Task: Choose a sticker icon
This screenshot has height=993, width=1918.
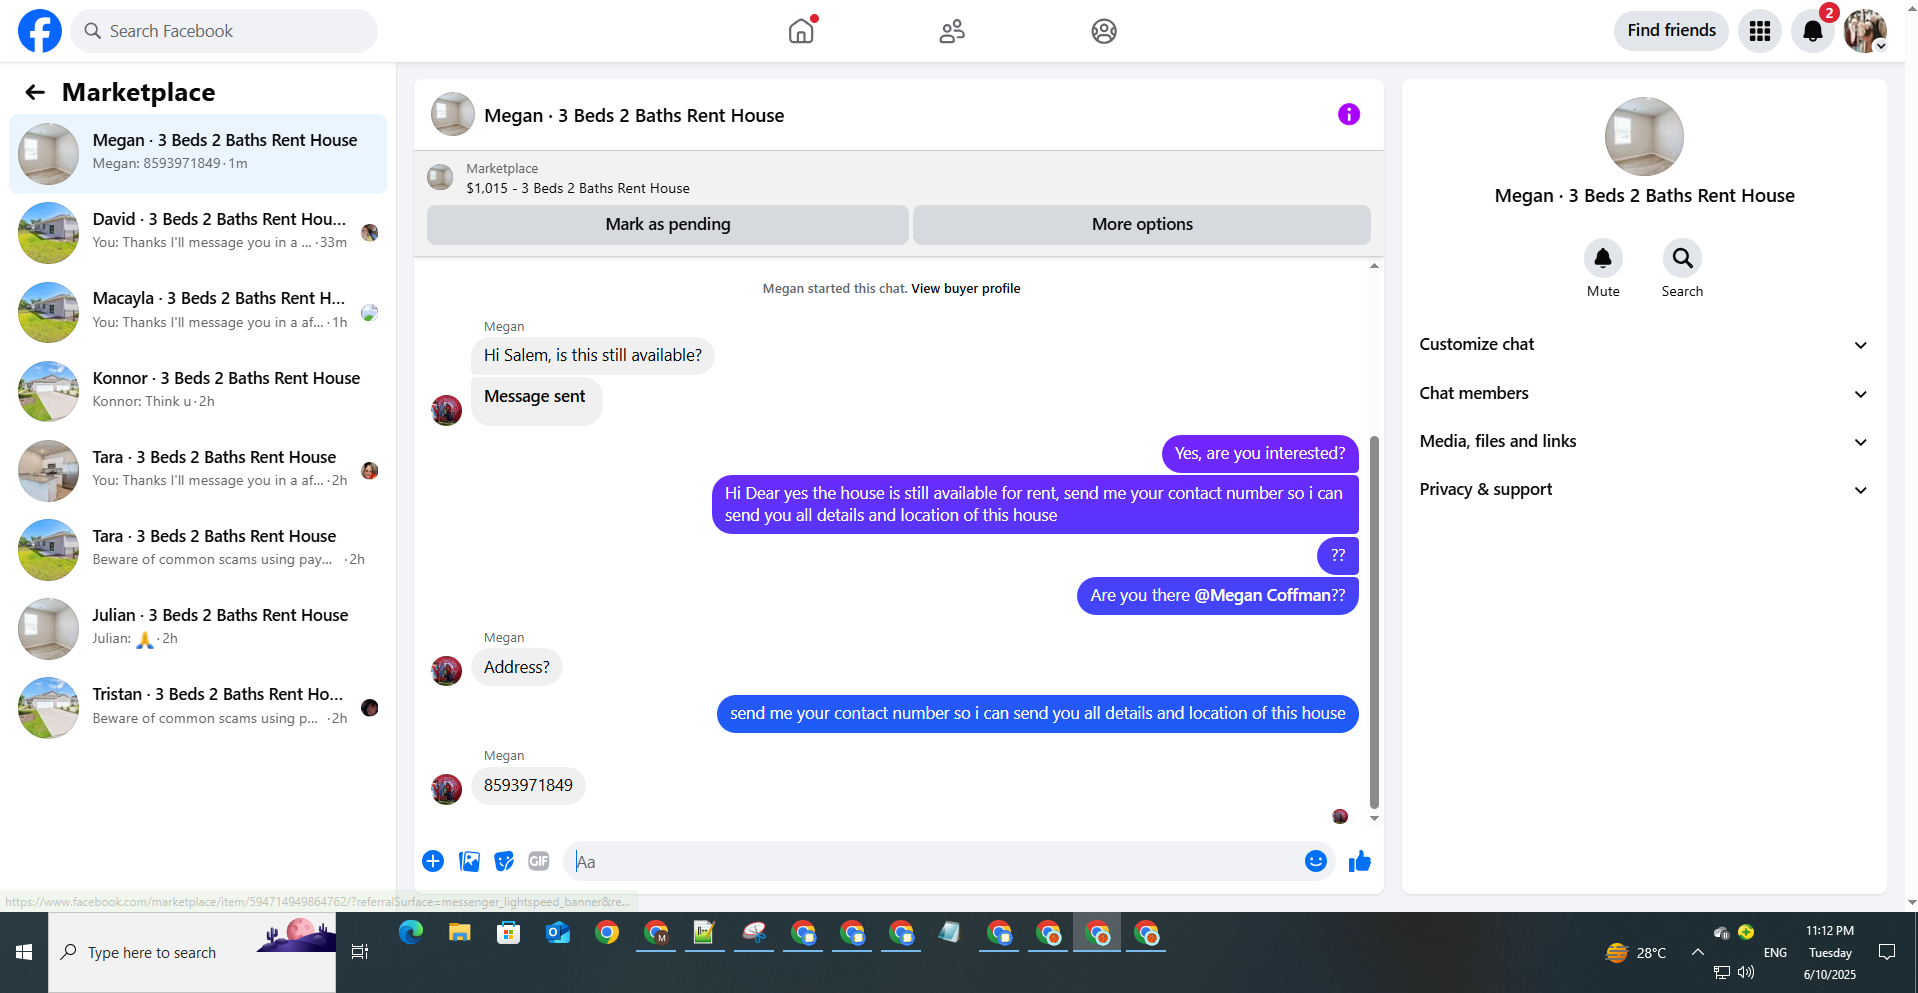Action: (x=504, y=861)
